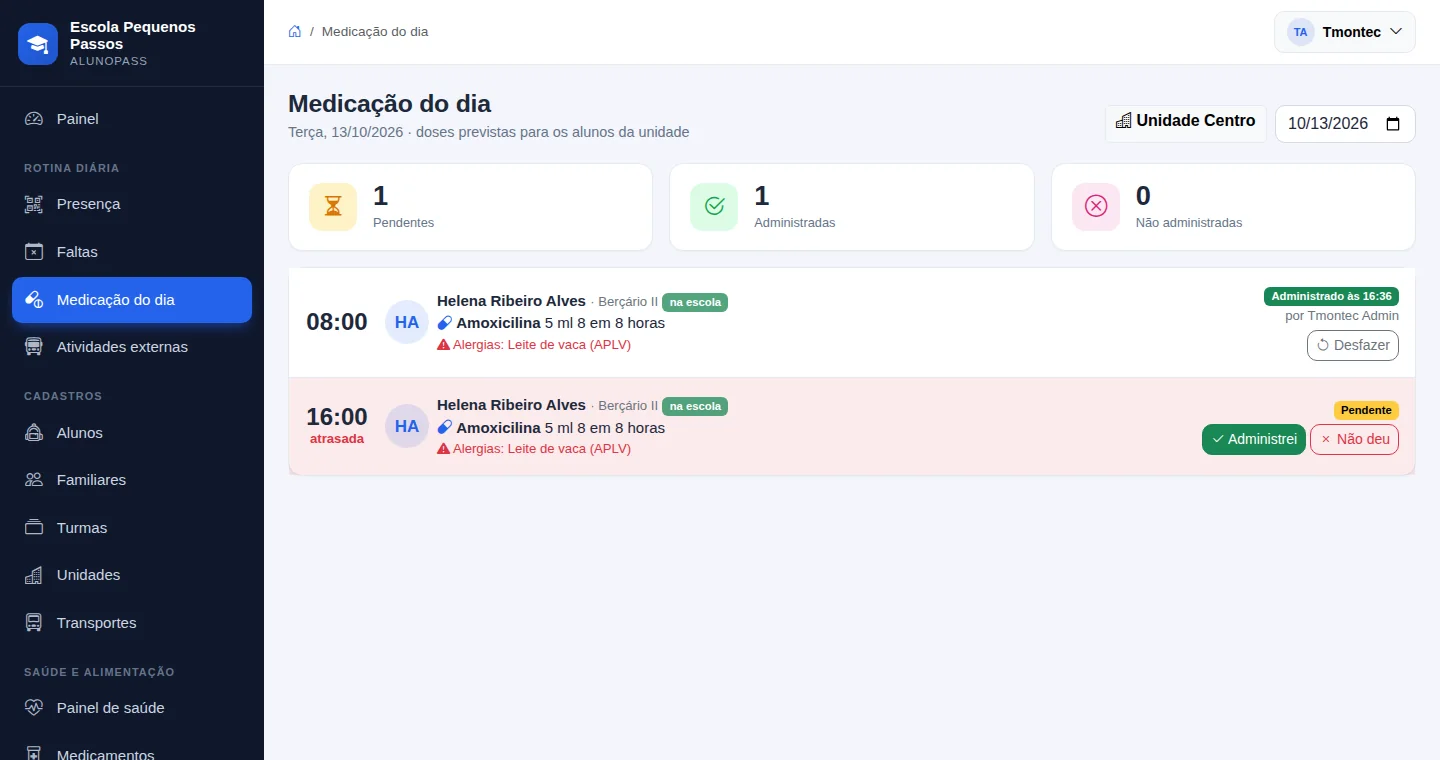This screenshot has height=760, width=1440.
Task: Click the capsule icon on the 08:00 dose
Action: coord(445,323)
